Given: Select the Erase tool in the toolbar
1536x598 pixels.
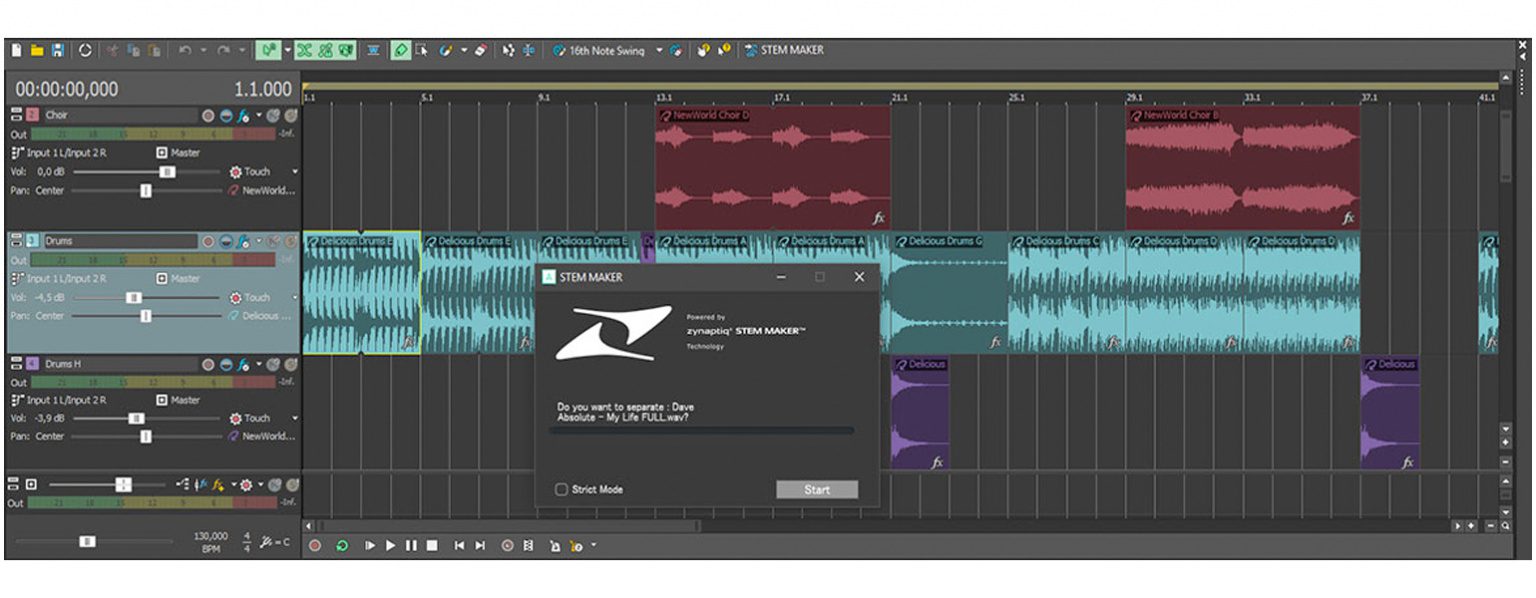Looking at the screenshot, I should tap(479, 49).
